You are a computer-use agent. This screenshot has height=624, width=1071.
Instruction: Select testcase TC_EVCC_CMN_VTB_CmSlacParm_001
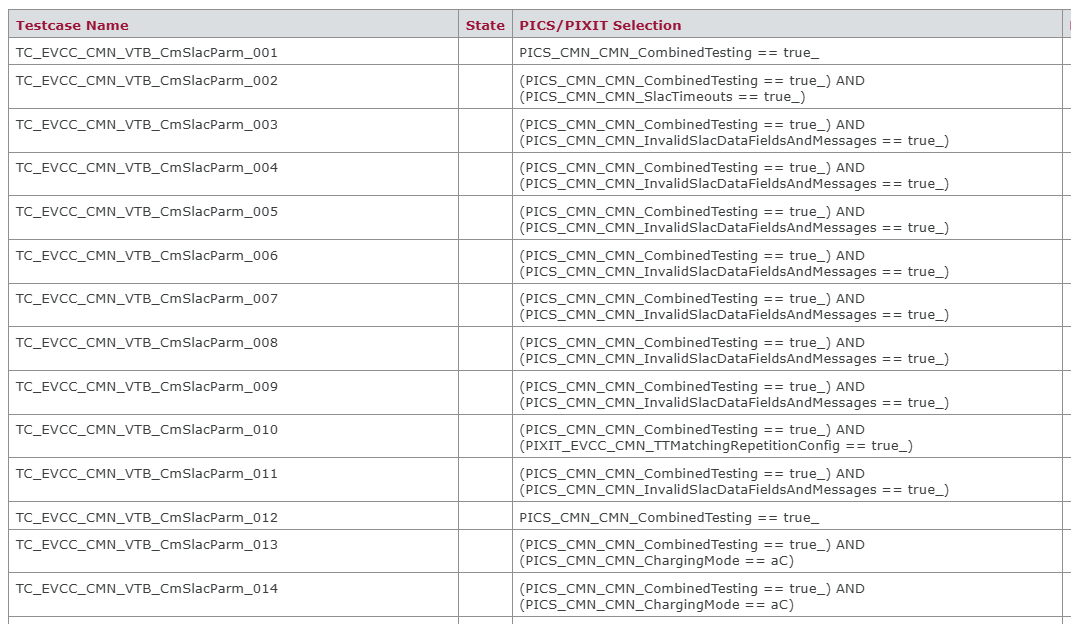(x=147, y=52)
